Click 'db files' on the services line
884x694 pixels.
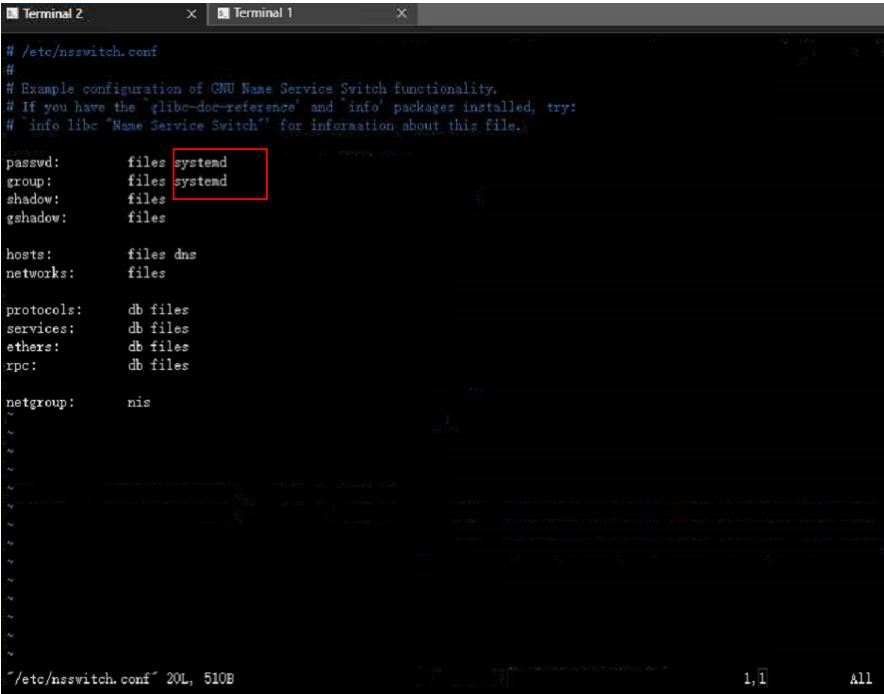pos(158,329)
